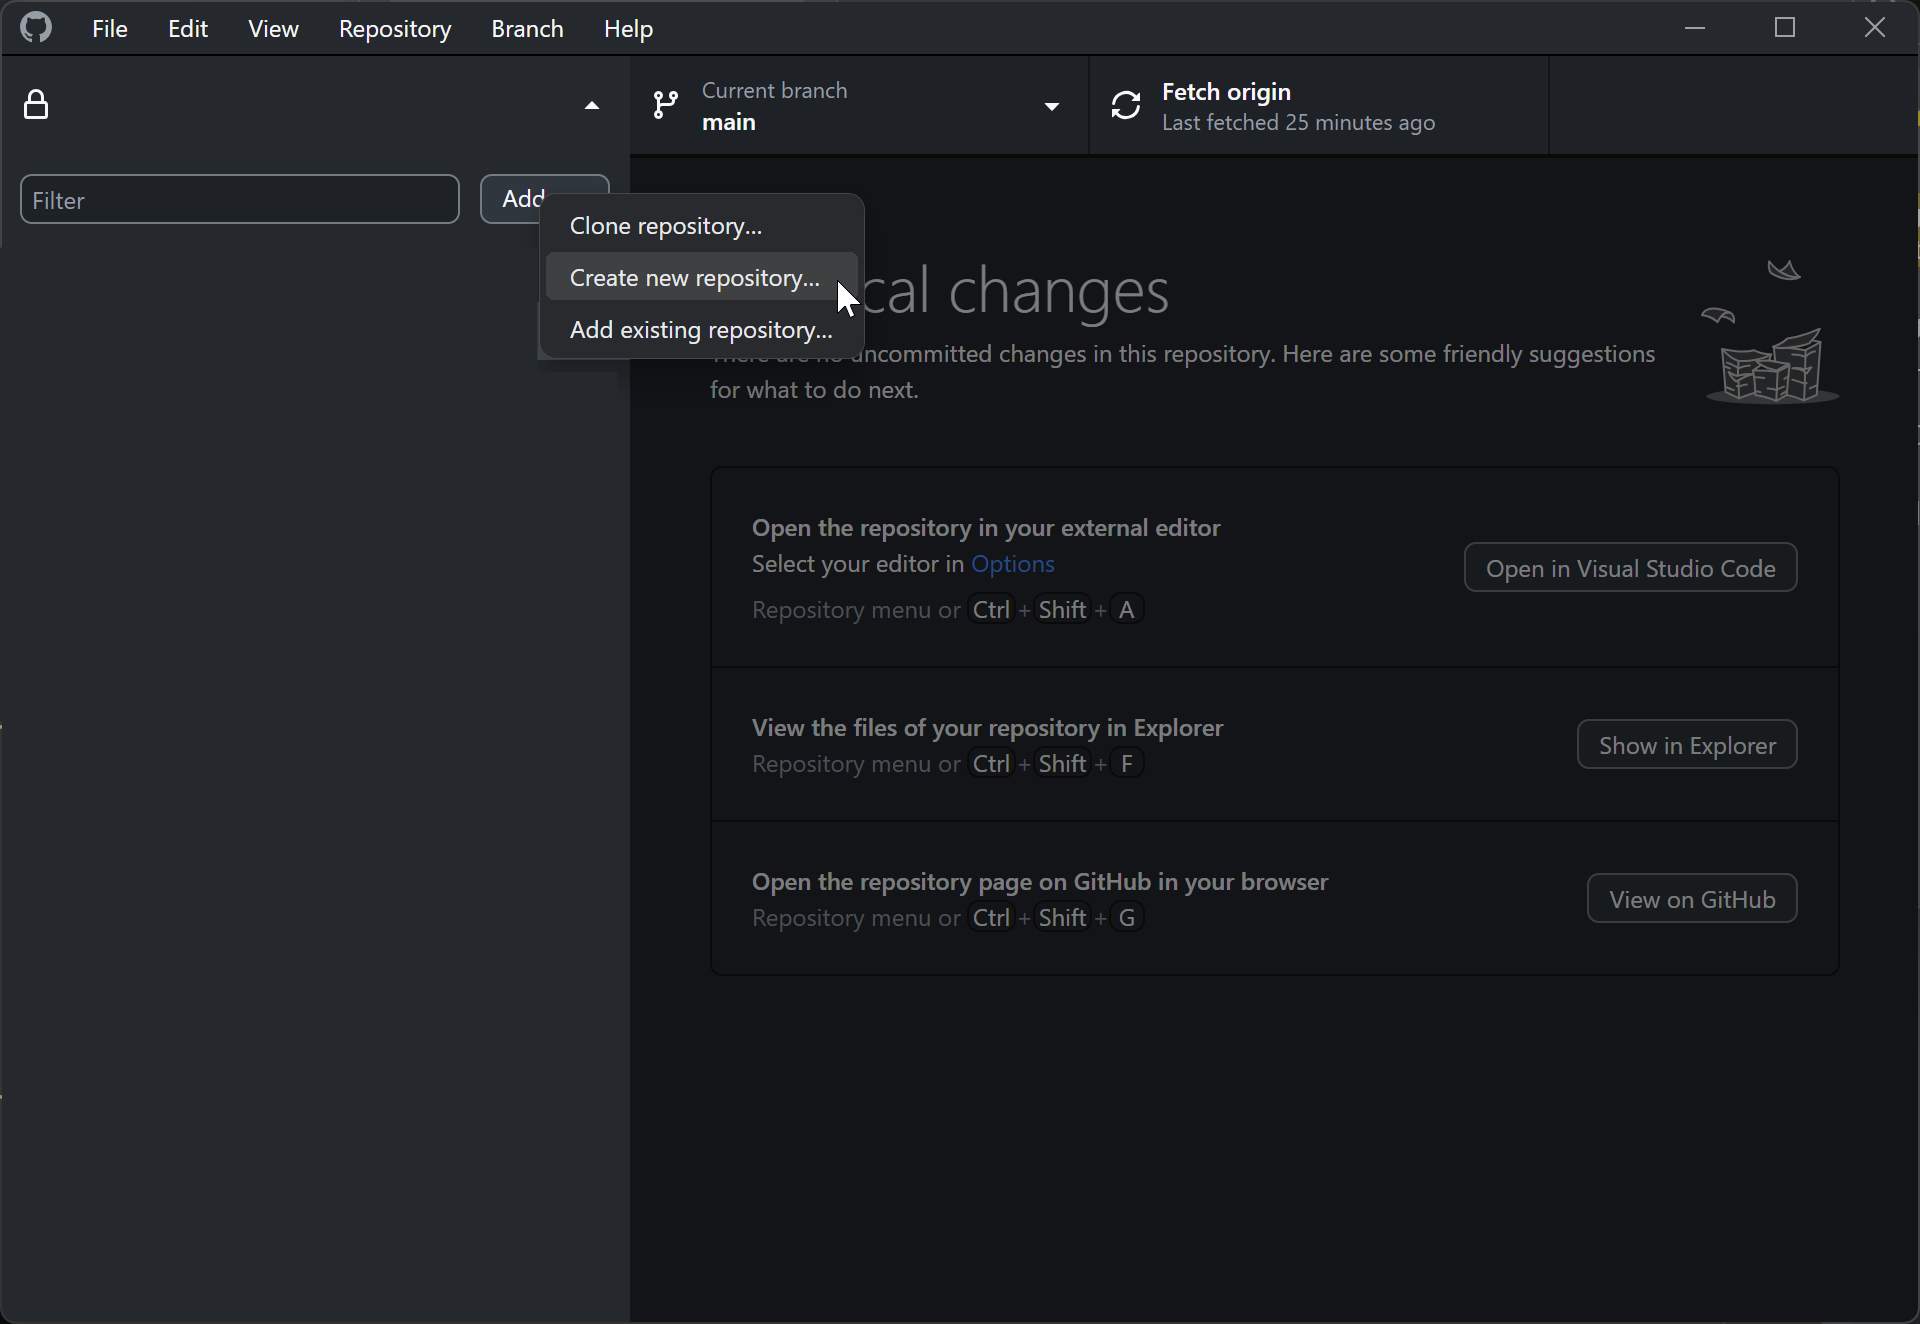
Task: Click the Add repositories dropdown arrow
Action: point(591,197)
